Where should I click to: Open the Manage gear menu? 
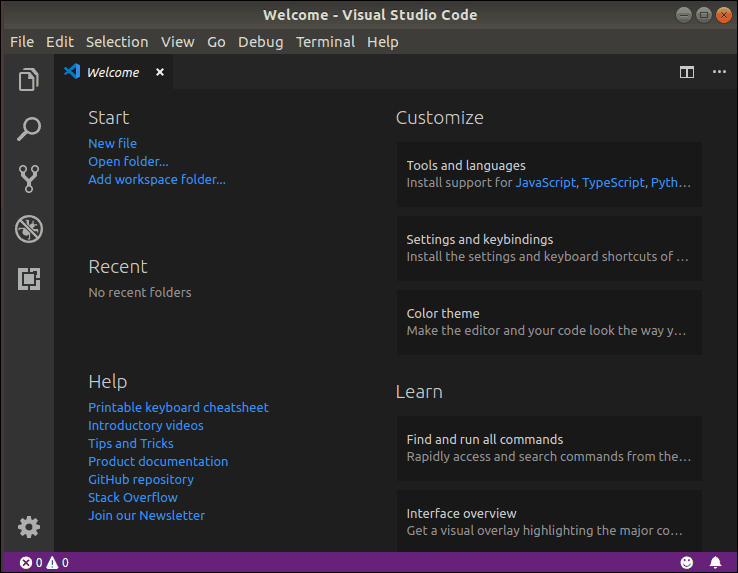pos(29,527)
